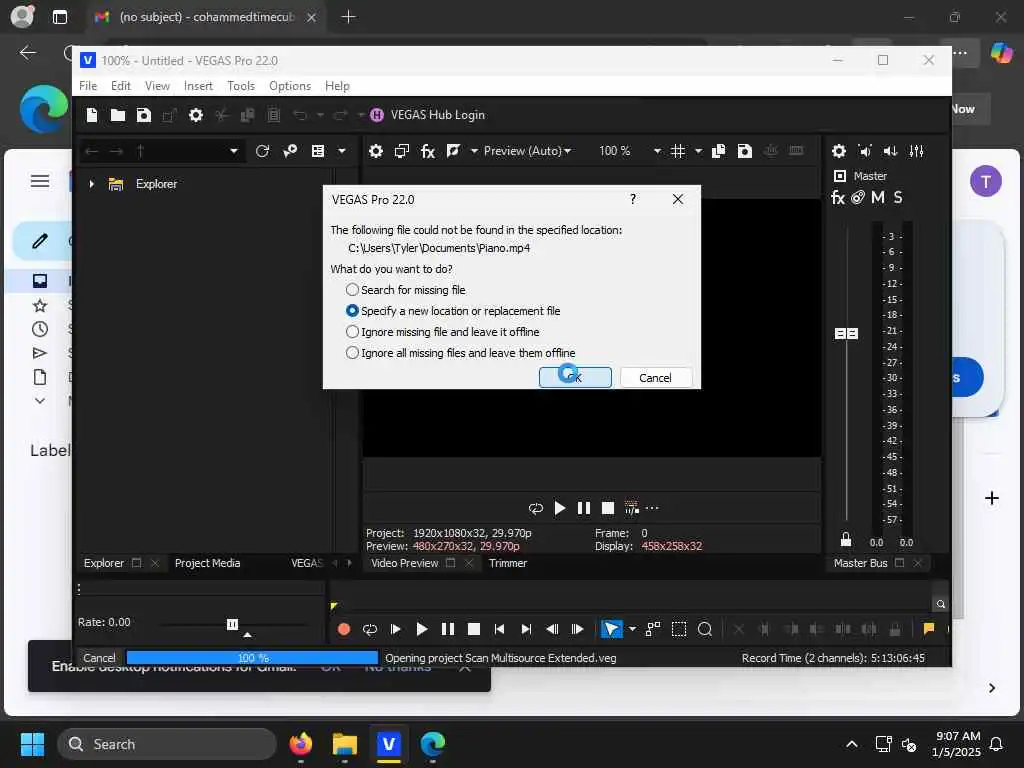Viewport: 1024px width, 768px height.
Task: Open Master Bus audio properties gear
Action: tap(839, 151)
